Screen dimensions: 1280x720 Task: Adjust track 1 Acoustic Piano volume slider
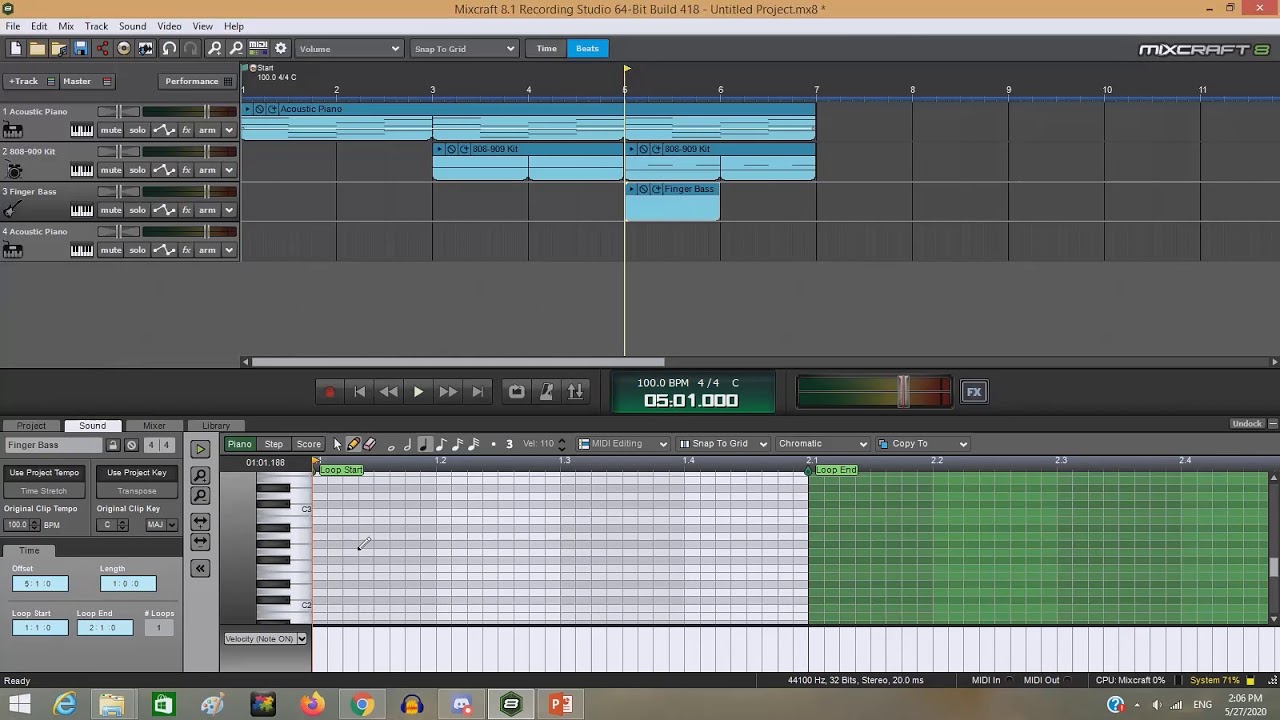coord(207,111)
